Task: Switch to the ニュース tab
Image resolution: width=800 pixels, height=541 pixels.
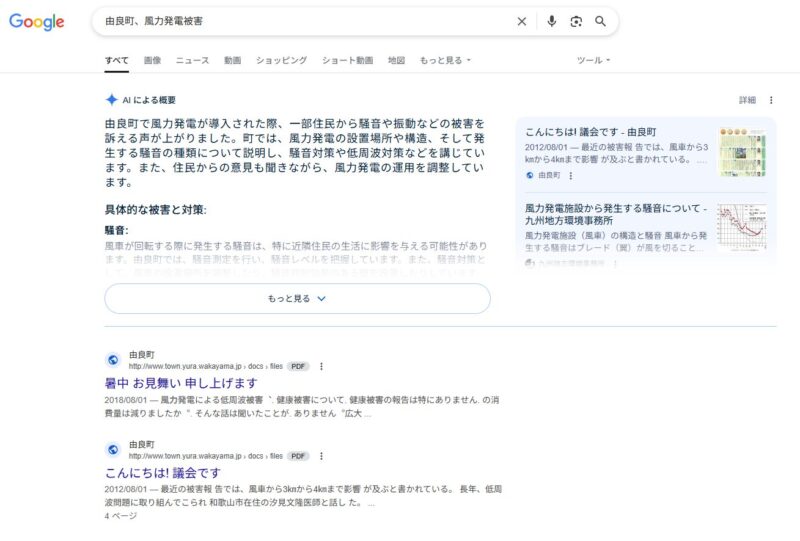Action: 192,60
